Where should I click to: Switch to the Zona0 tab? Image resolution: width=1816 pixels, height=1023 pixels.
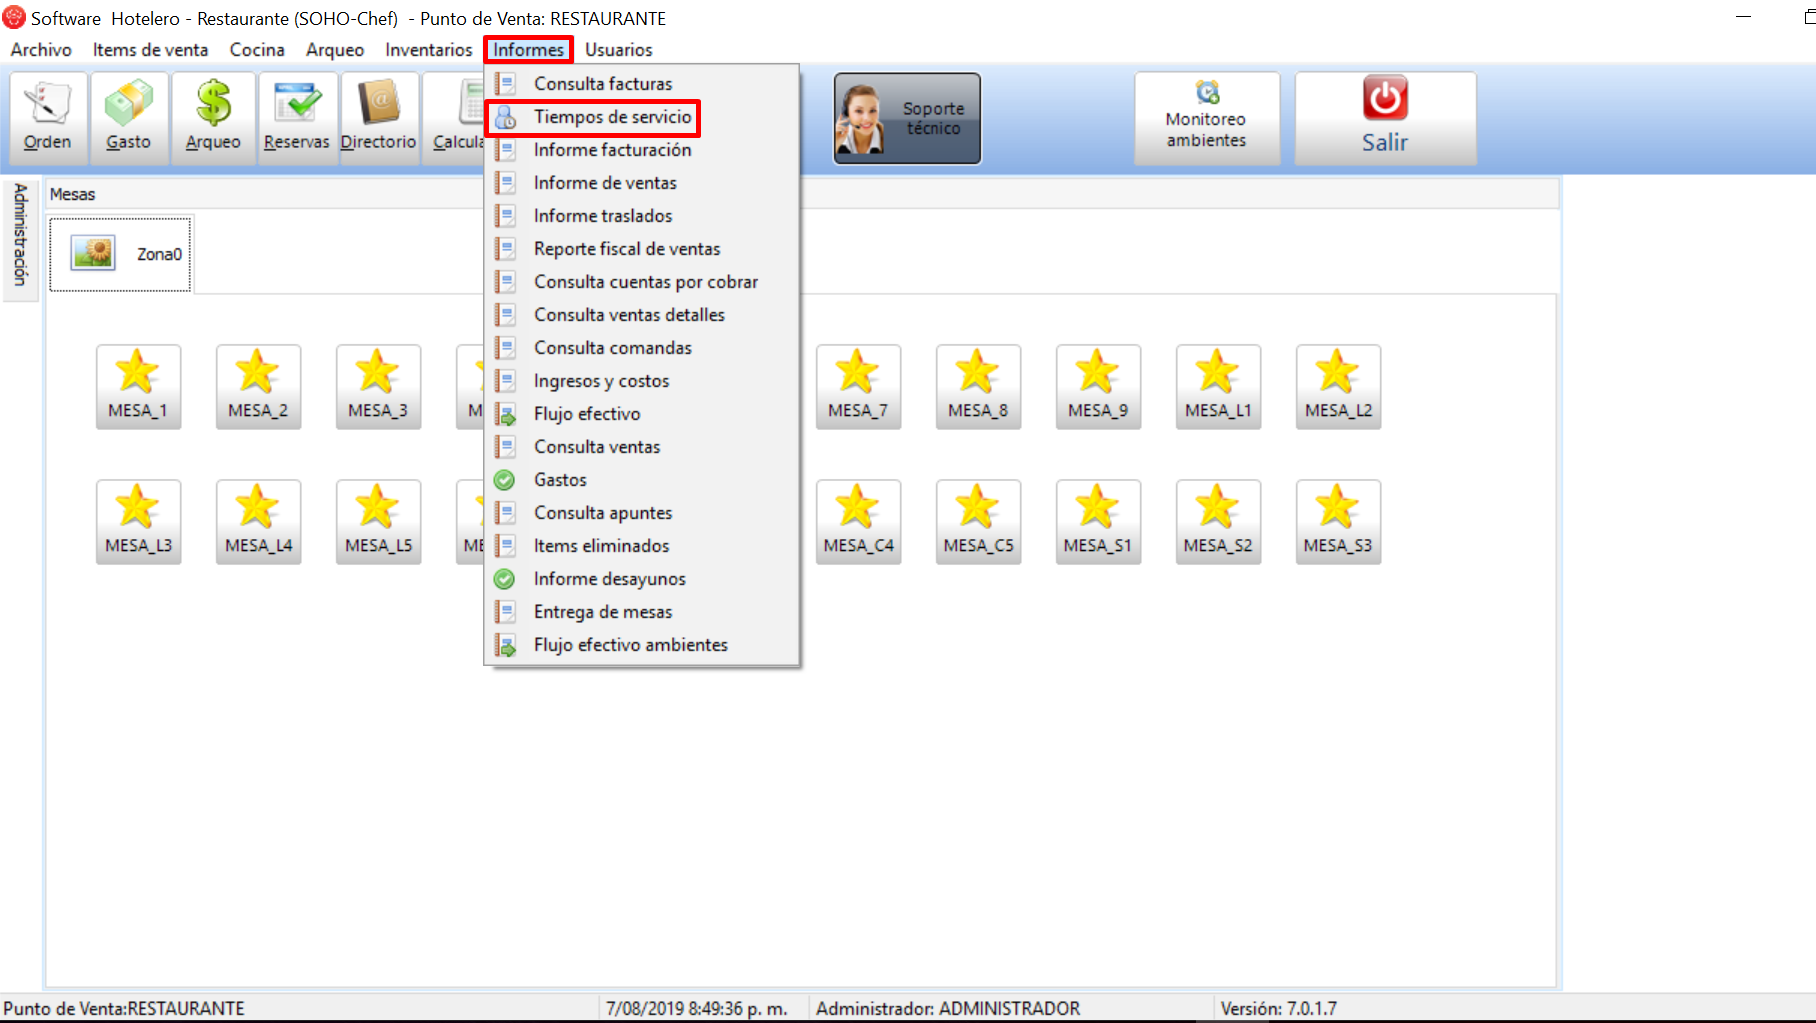coord(121,254)
